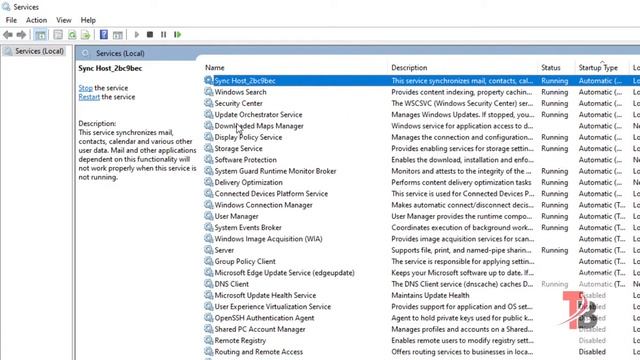This screenshot has width=640, height=360.
Task: Select the gear icon beside OpenSSH Authentication Agent
Action: [209, 318]
